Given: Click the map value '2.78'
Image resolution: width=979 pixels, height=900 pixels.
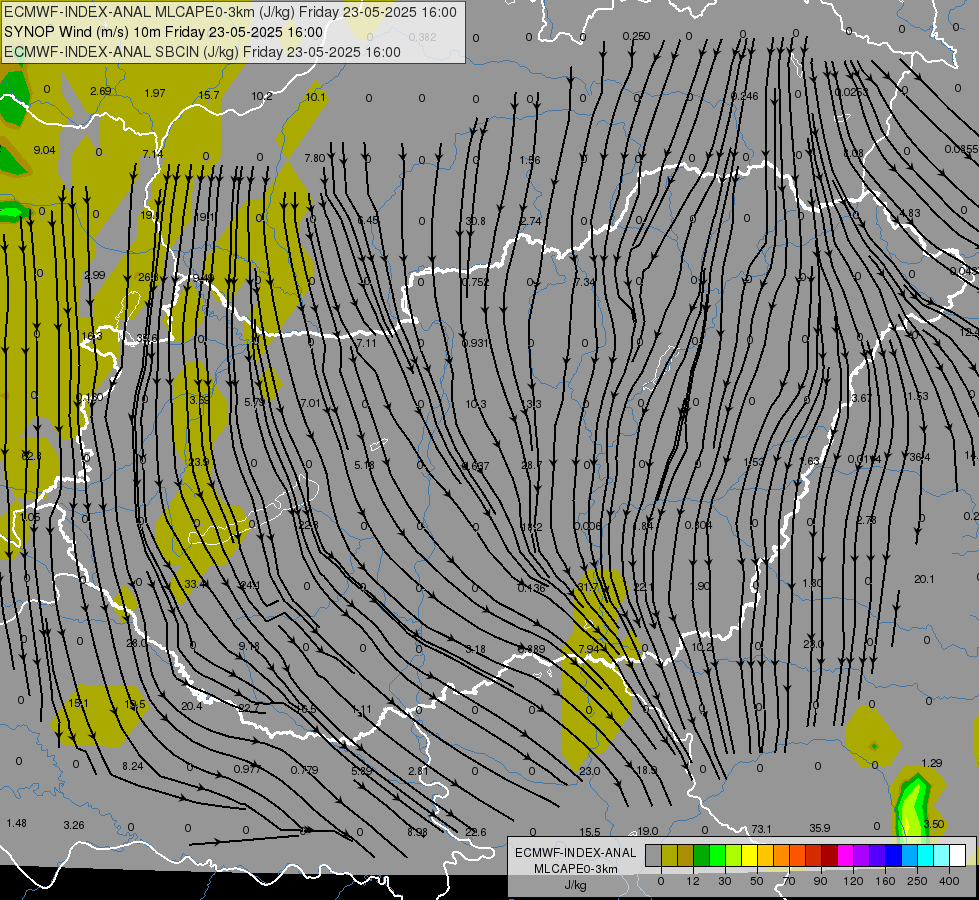Looking at the screenshot, I should pos(867,520).
